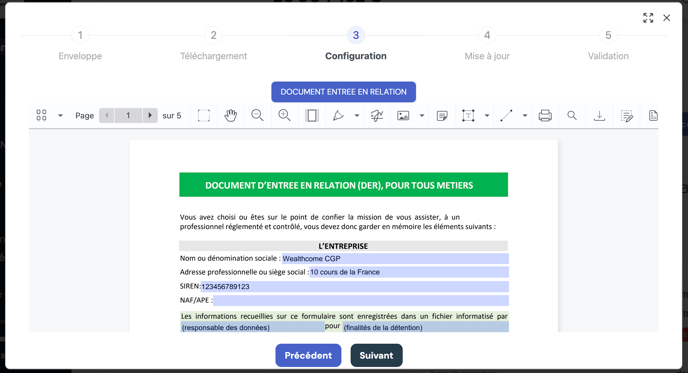Click the document info icon
Image resolution: width=688 pixels, height=373 pixels.
pos(653,115)
